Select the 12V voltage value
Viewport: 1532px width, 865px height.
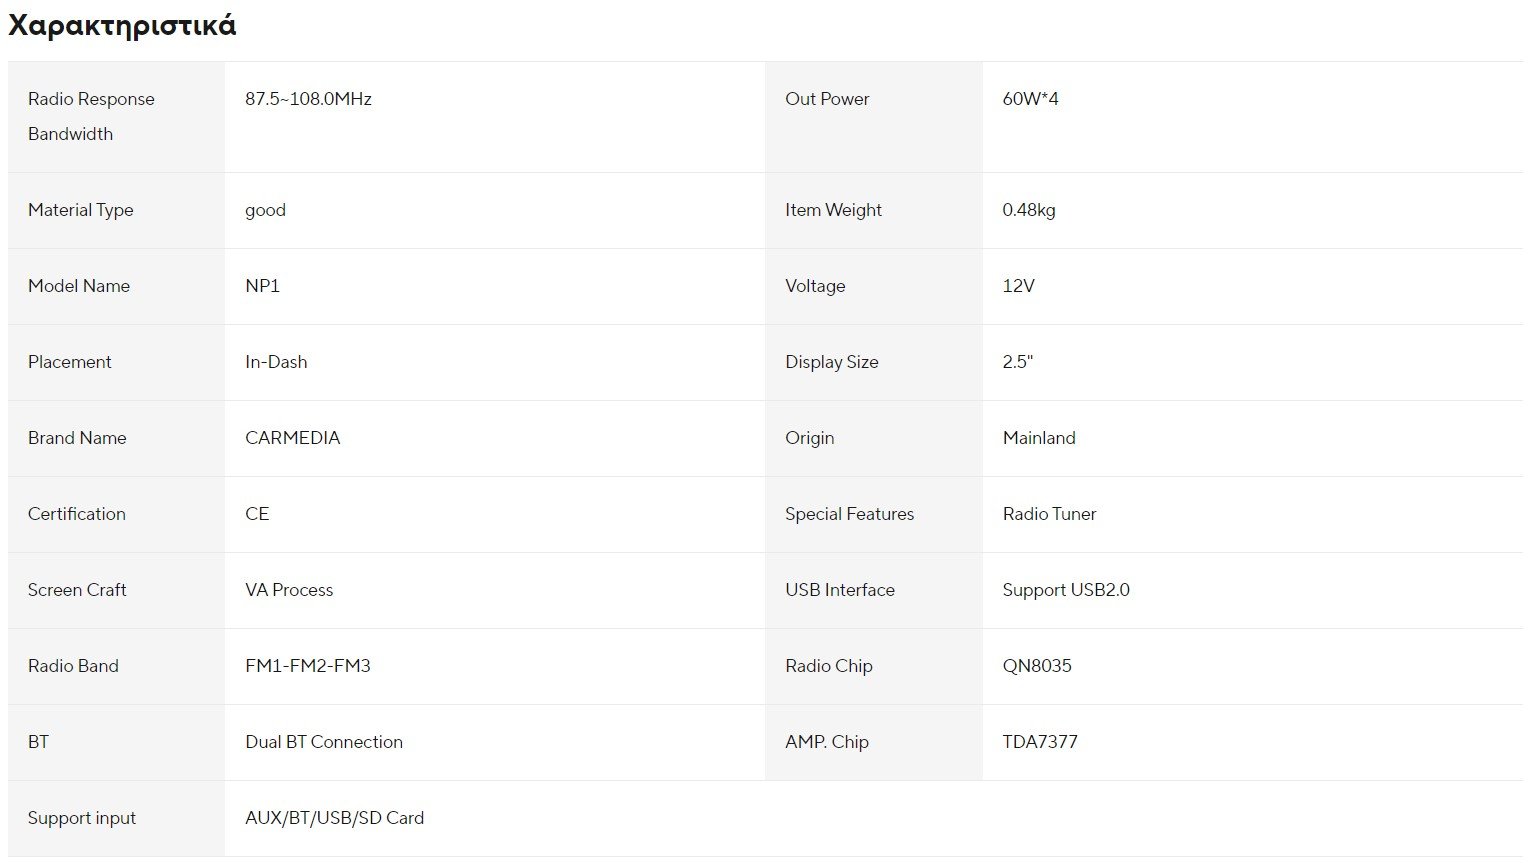[1018, 286]
